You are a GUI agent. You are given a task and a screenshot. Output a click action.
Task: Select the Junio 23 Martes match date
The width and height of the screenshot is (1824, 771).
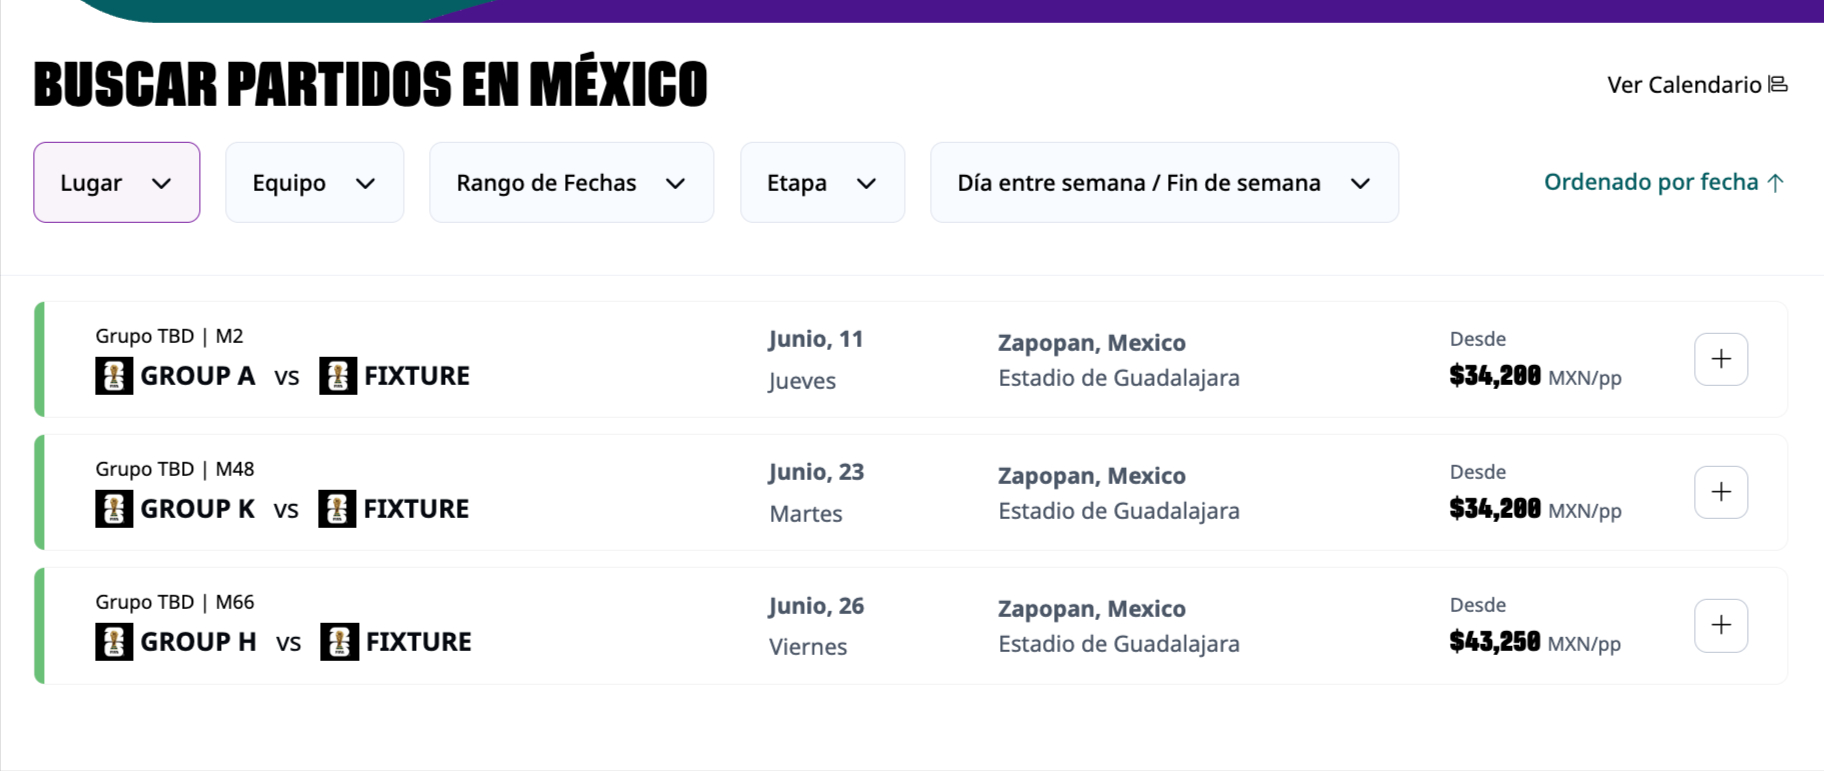[817, 492]
